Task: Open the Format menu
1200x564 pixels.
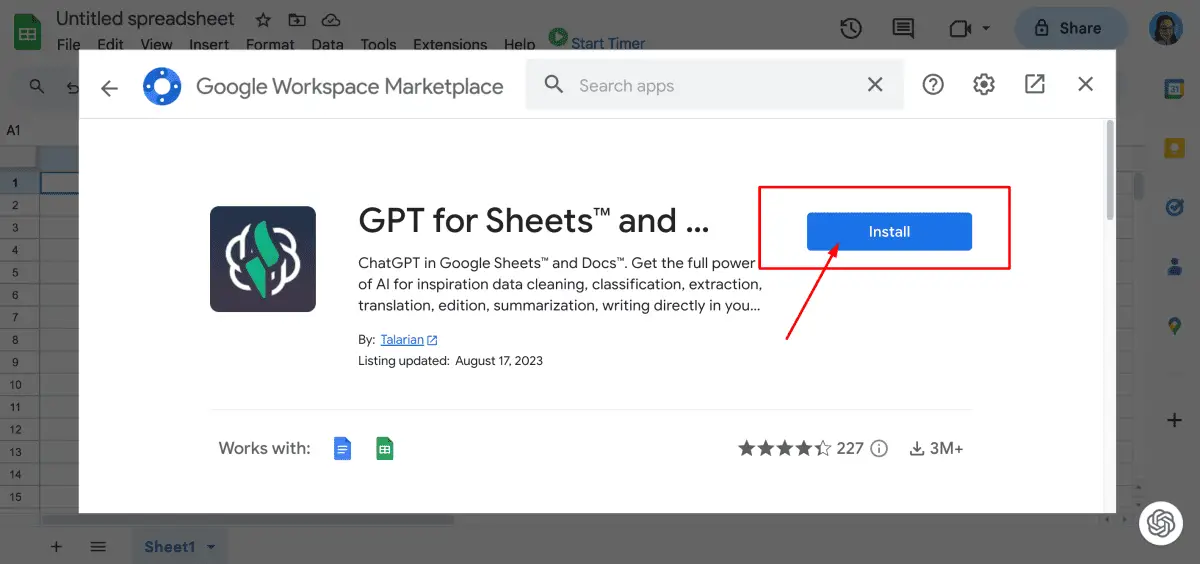Action: coord(270,44)
